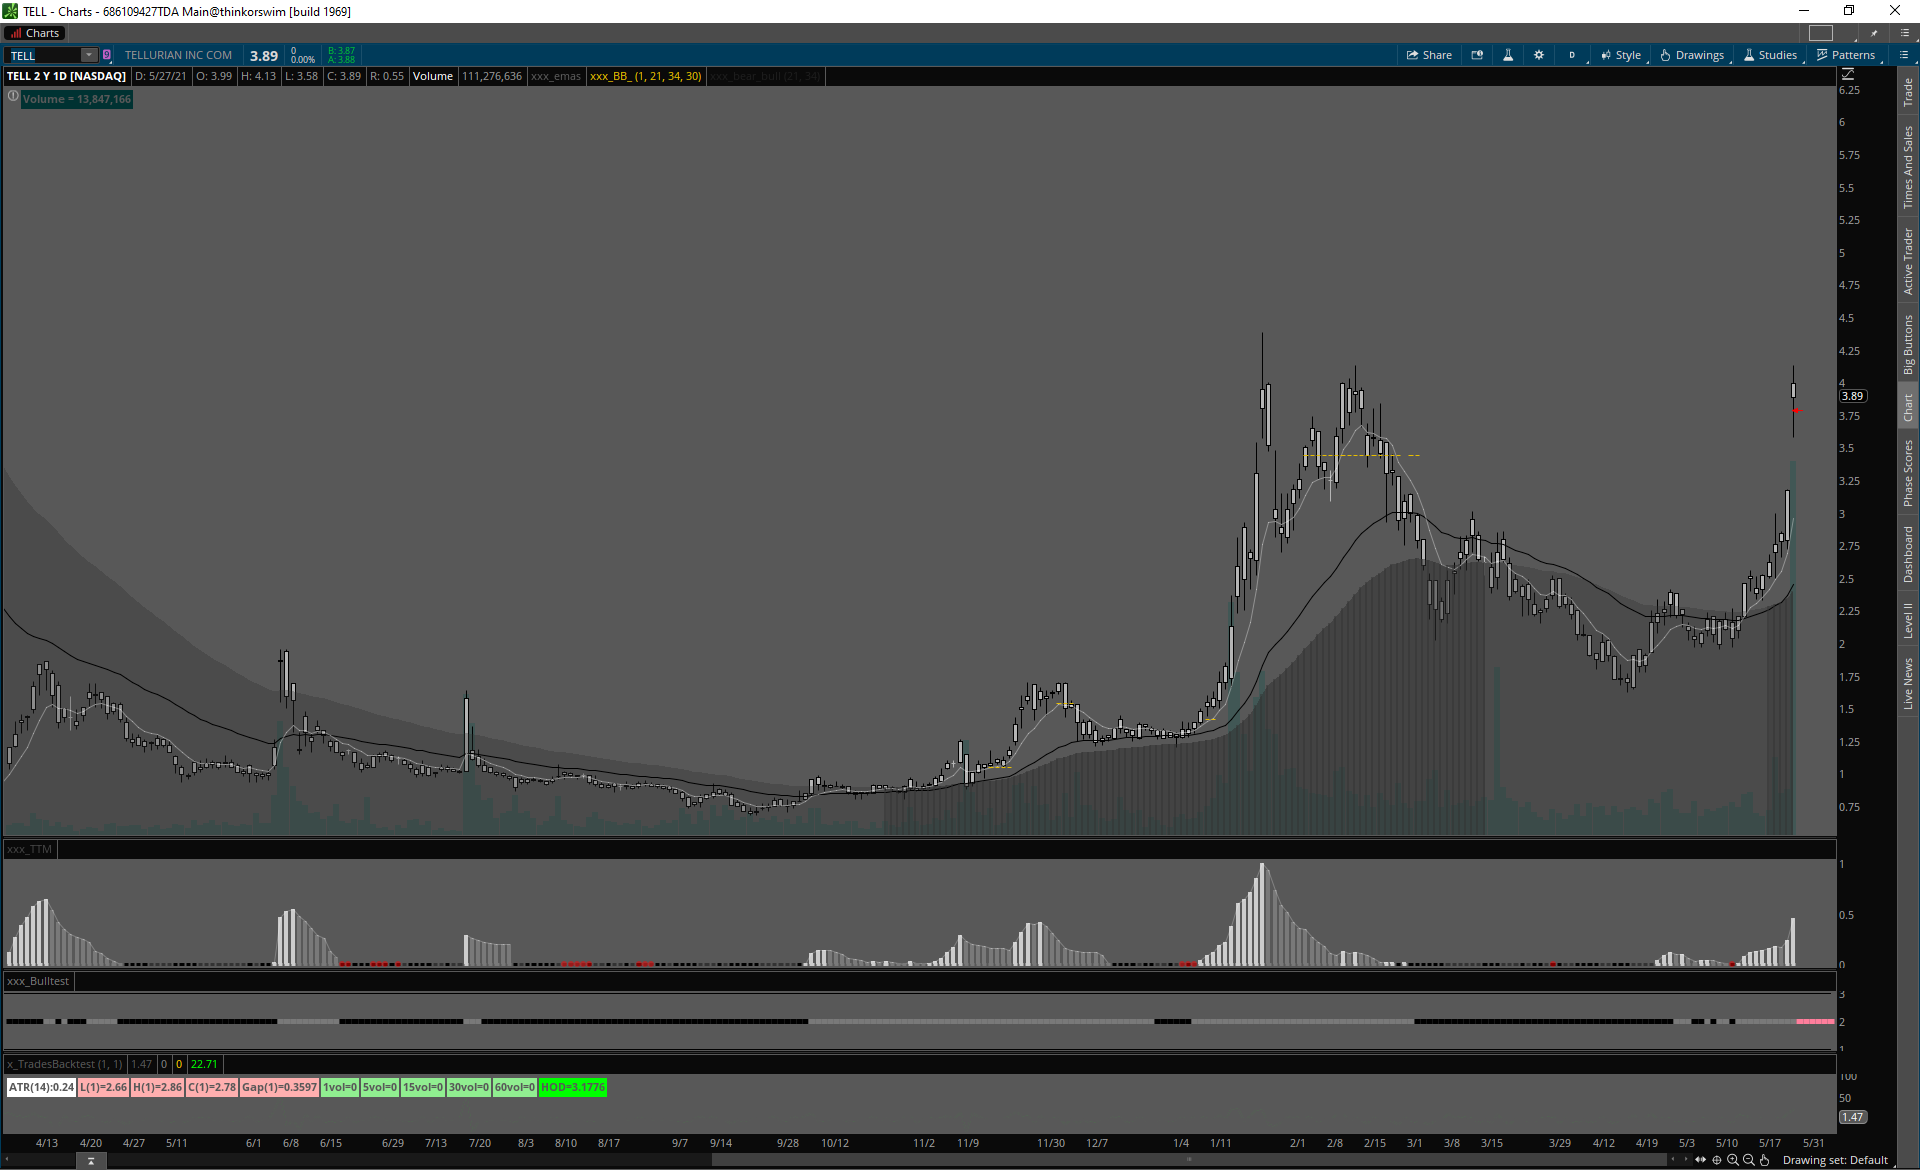
Task: Expand the Drawing set: Default selector
Action: (x=1834, y=1160)
